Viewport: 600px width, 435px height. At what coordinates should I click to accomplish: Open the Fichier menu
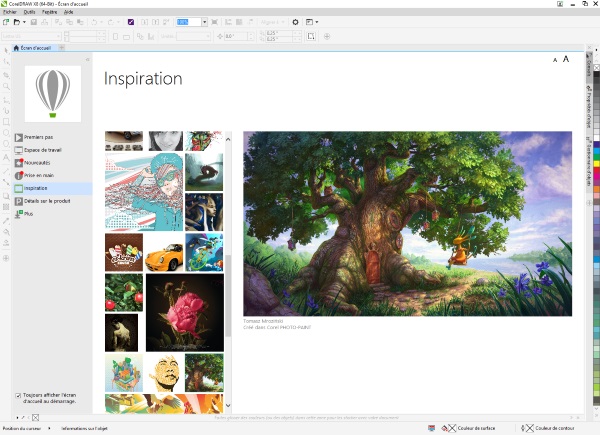(10, 12)
